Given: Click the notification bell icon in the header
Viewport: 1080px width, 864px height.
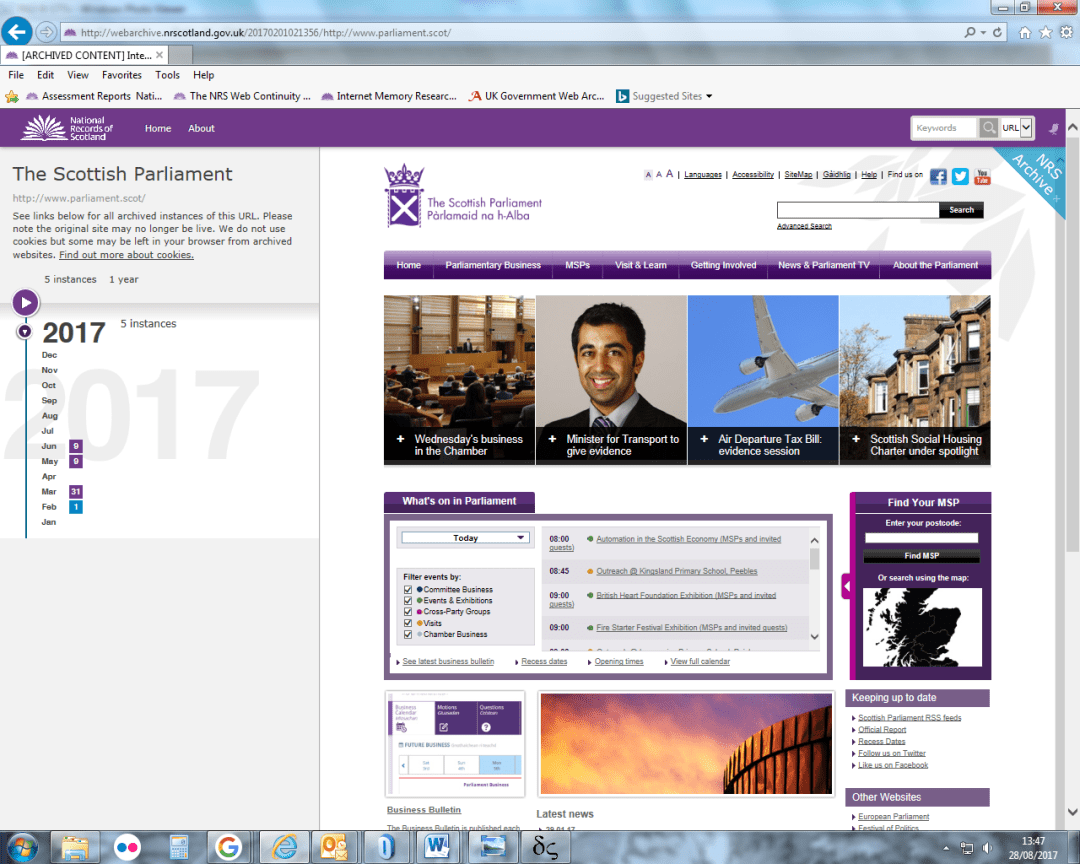Looking at the screenshot, I should point(1052,128).
